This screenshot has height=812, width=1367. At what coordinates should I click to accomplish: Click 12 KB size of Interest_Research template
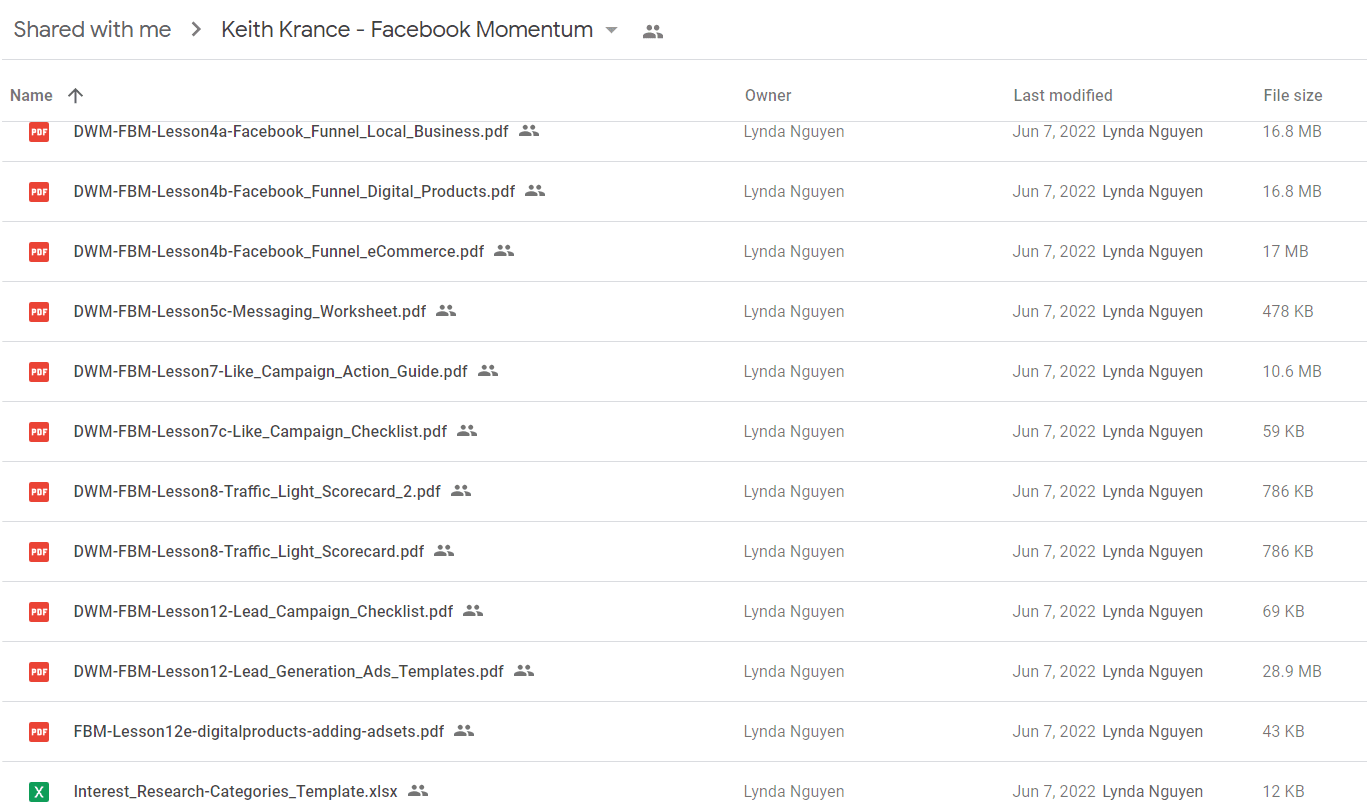point(1284,791)
